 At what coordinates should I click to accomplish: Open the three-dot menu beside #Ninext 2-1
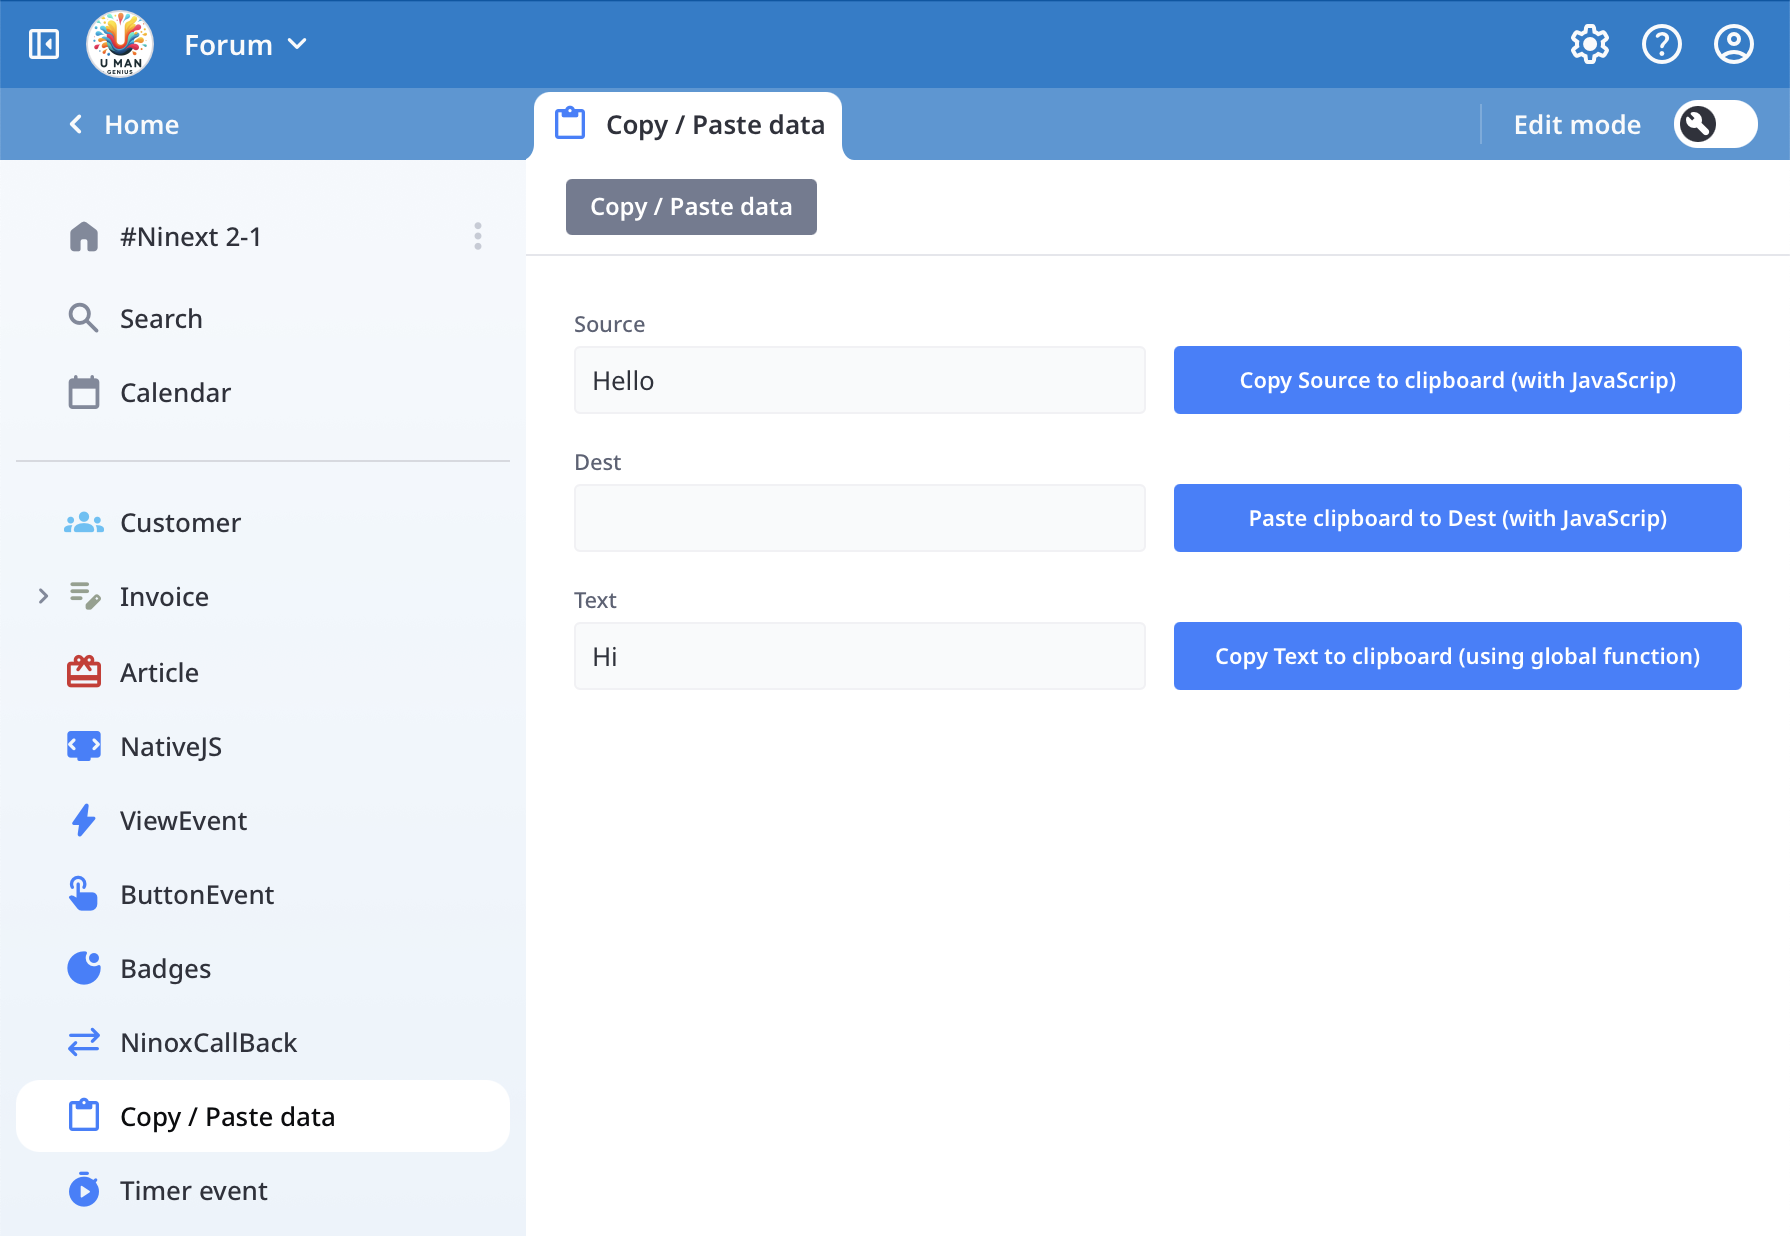click(x=478, y=236)
